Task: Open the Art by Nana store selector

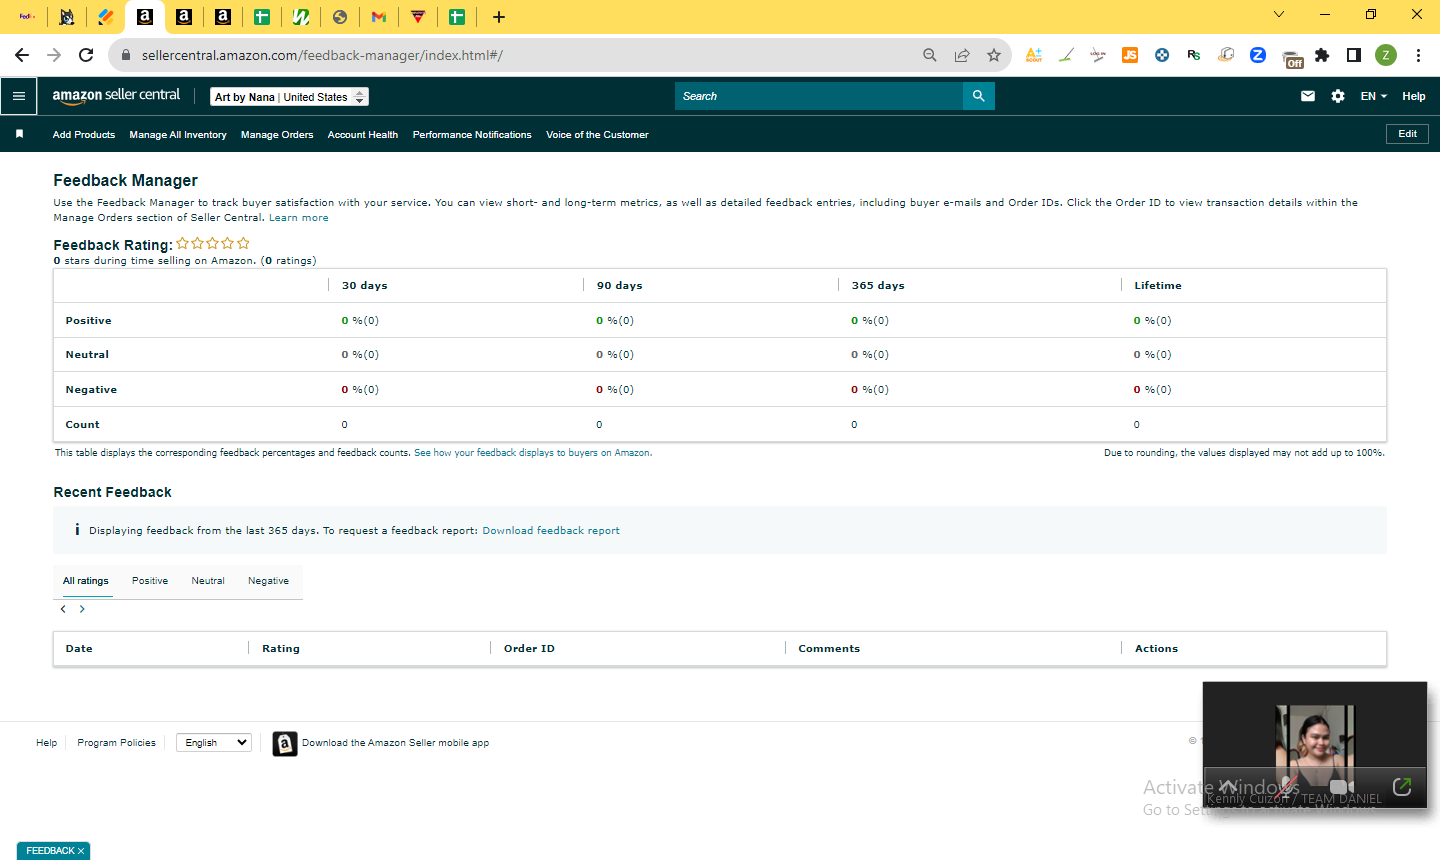Action: click(290, 97)
